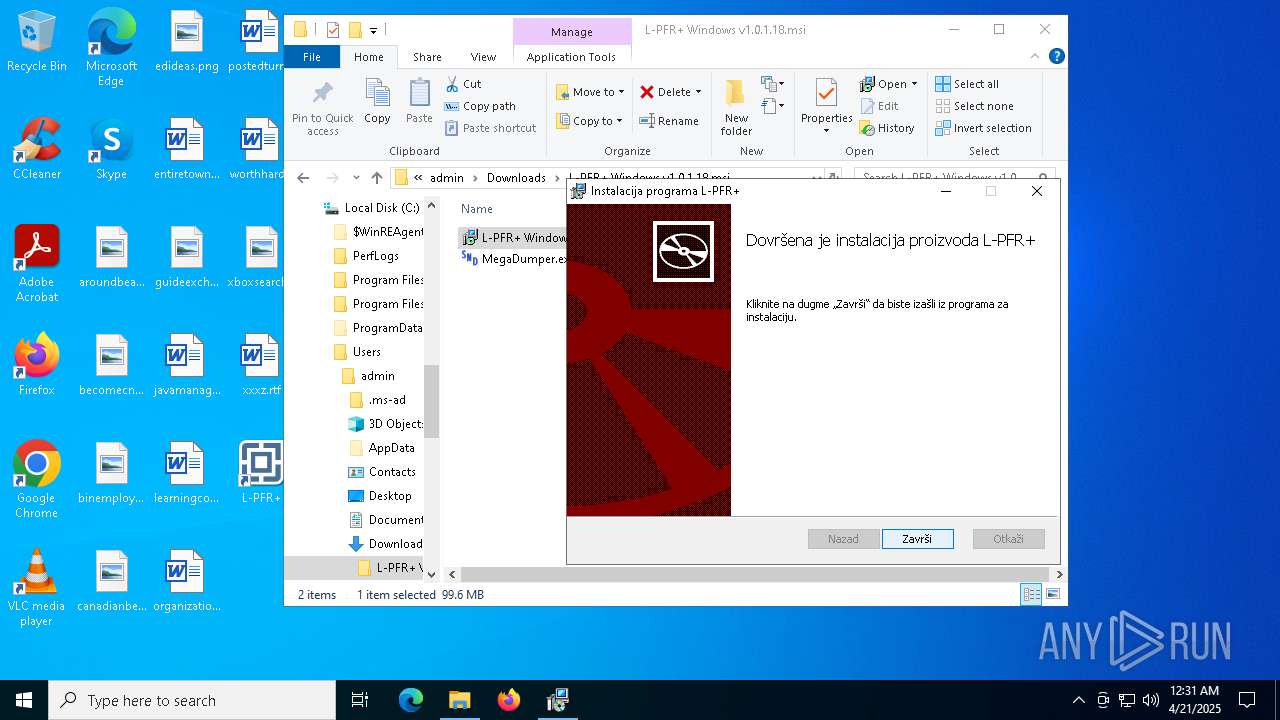Click the admin breadcrumb segment
The width and height of the screenshot is (1280, 720).
[x=447, y=178]
